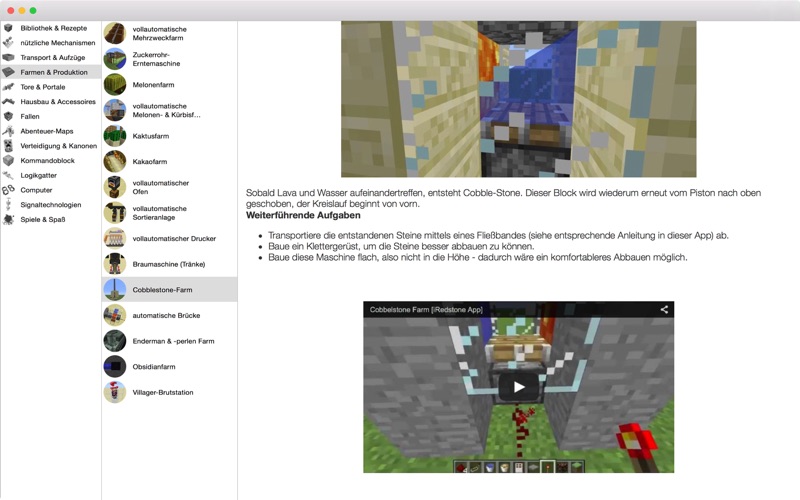Click the Farmen & Produktion category icon

(x=8, y=72)
